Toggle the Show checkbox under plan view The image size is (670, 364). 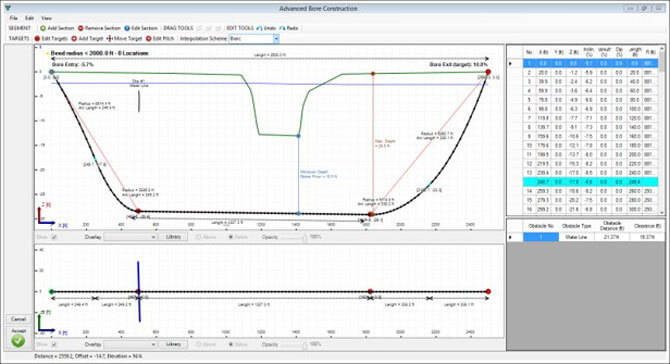(x=54, y=344)
